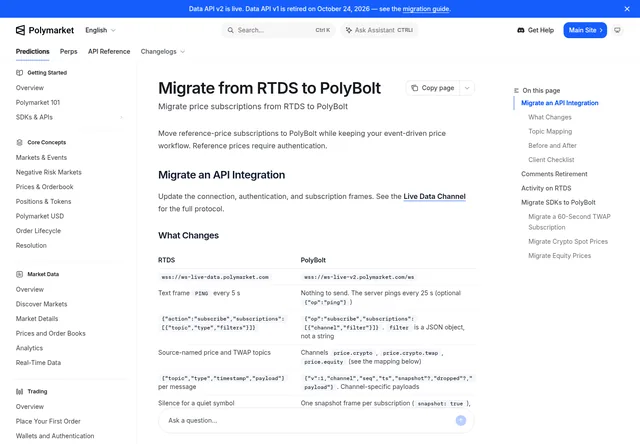Jump to Topic Mapping section
This screenshot has height=444, width=640.
[x=550, y=131]
